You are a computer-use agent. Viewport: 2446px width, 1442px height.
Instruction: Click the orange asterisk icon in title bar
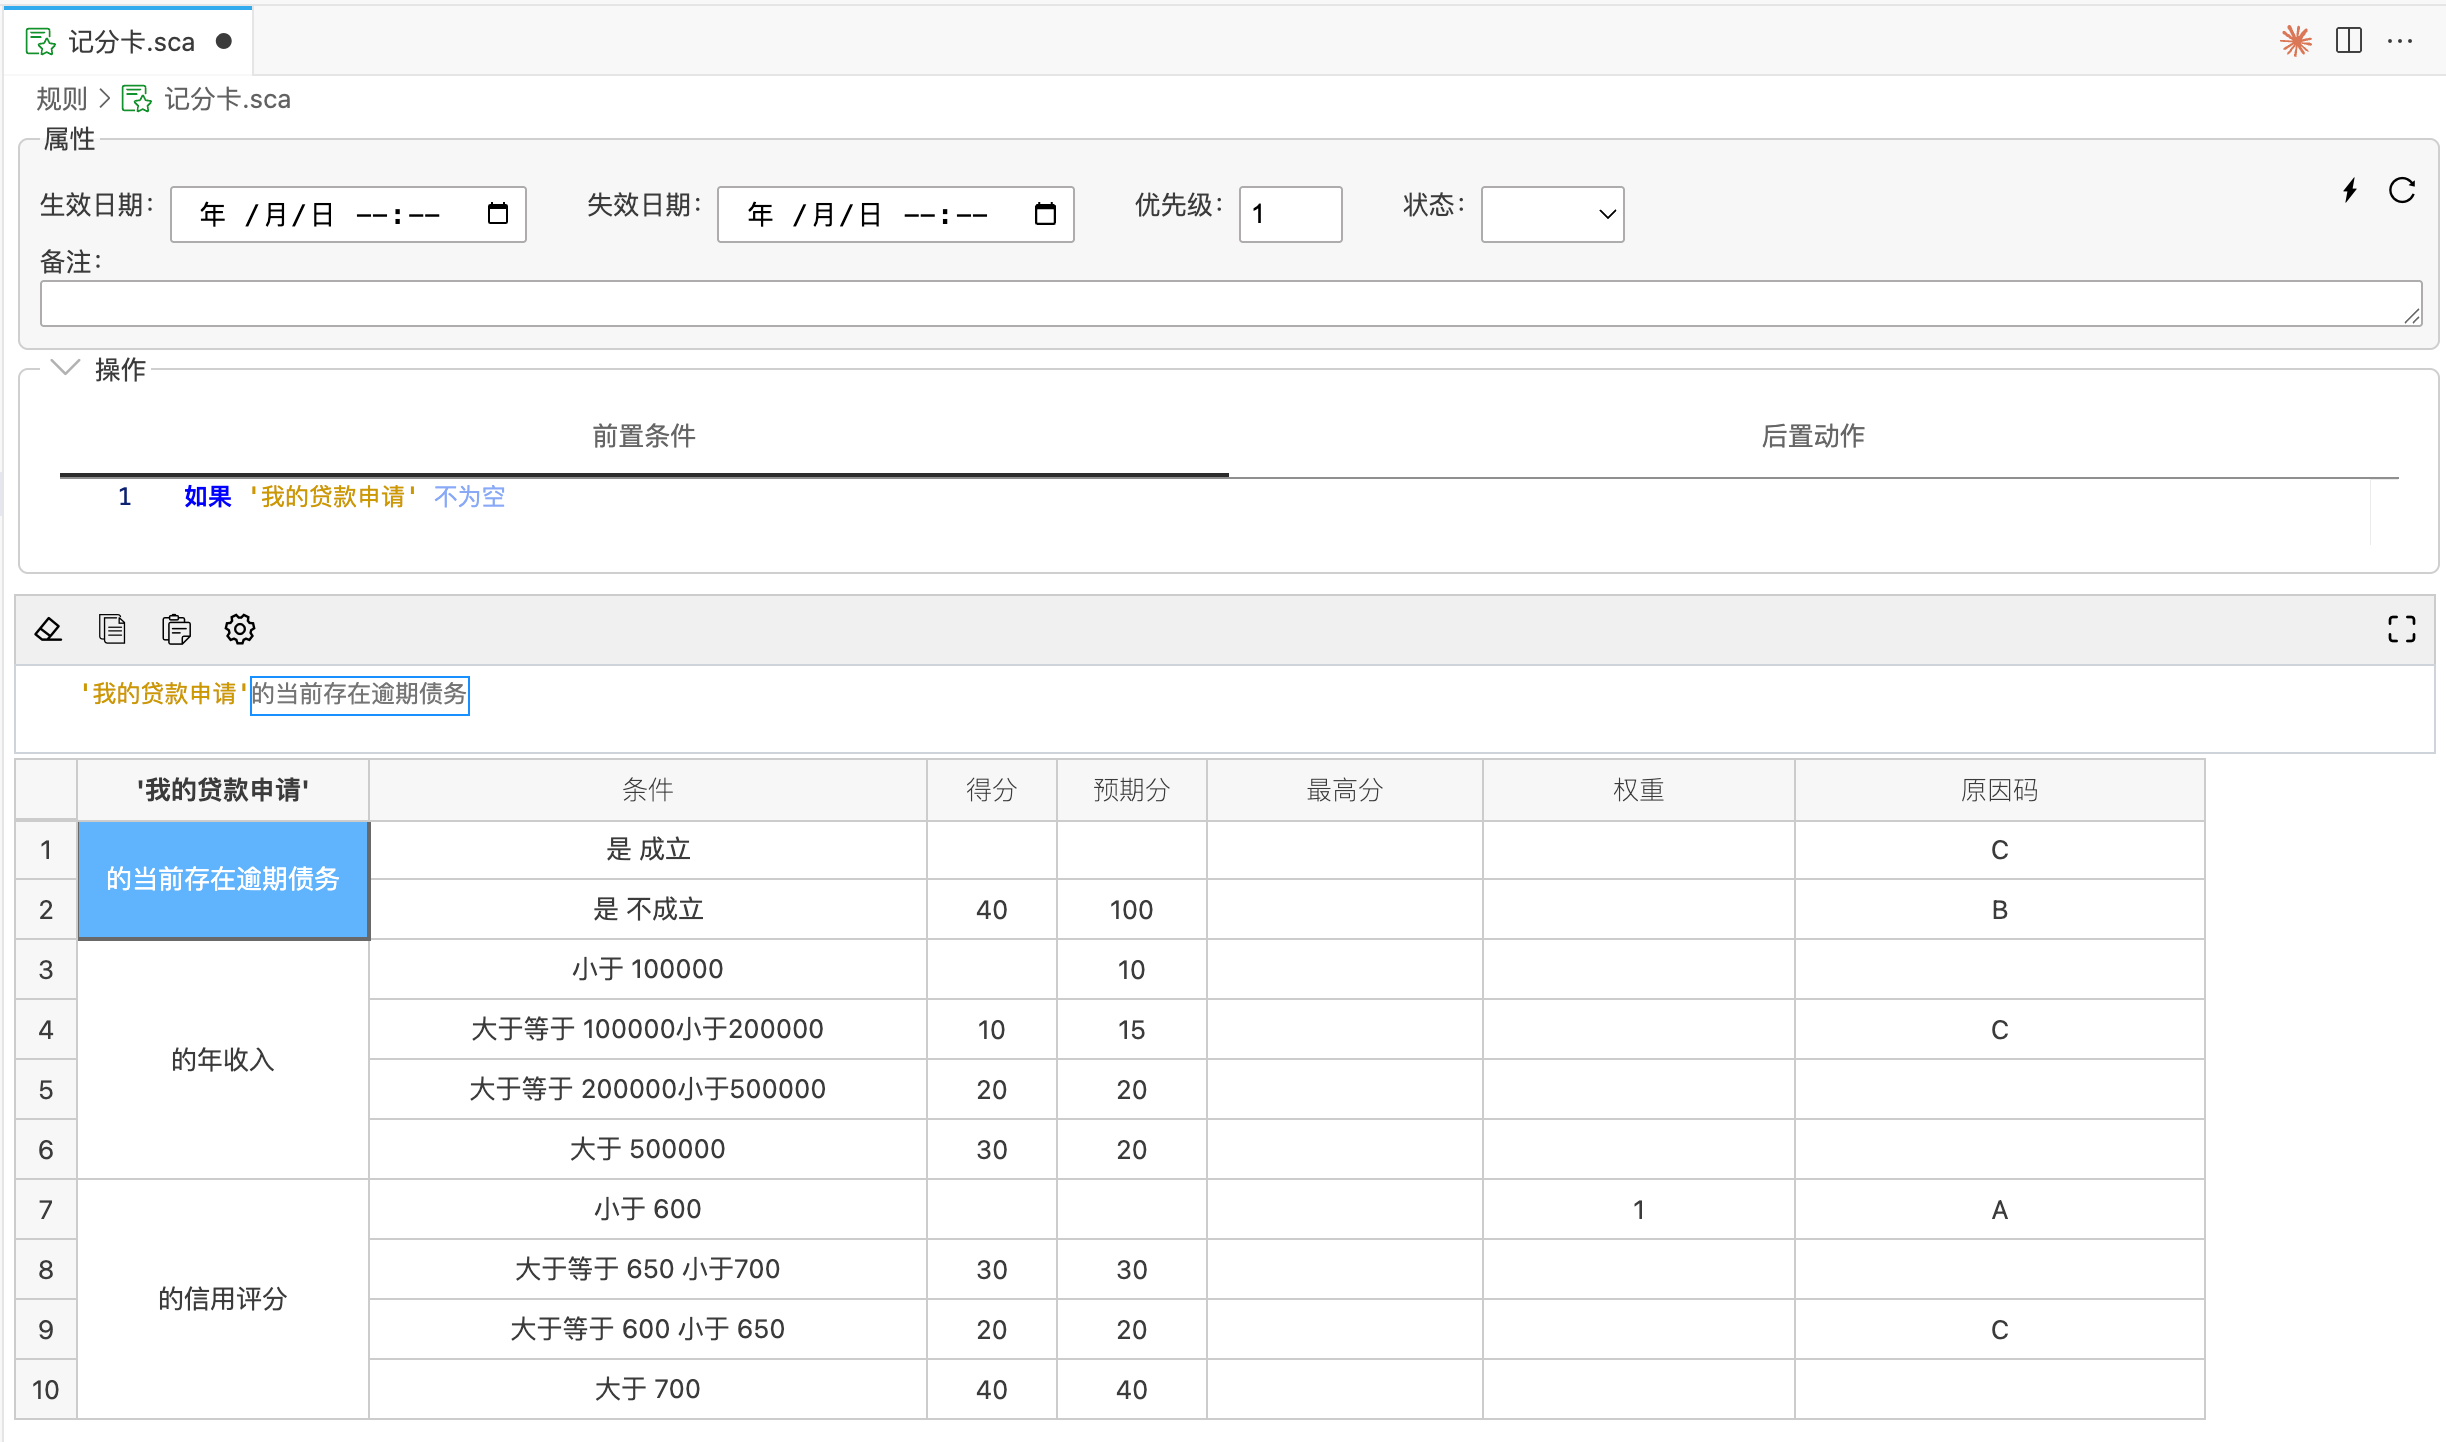[x=2295, y=41]
